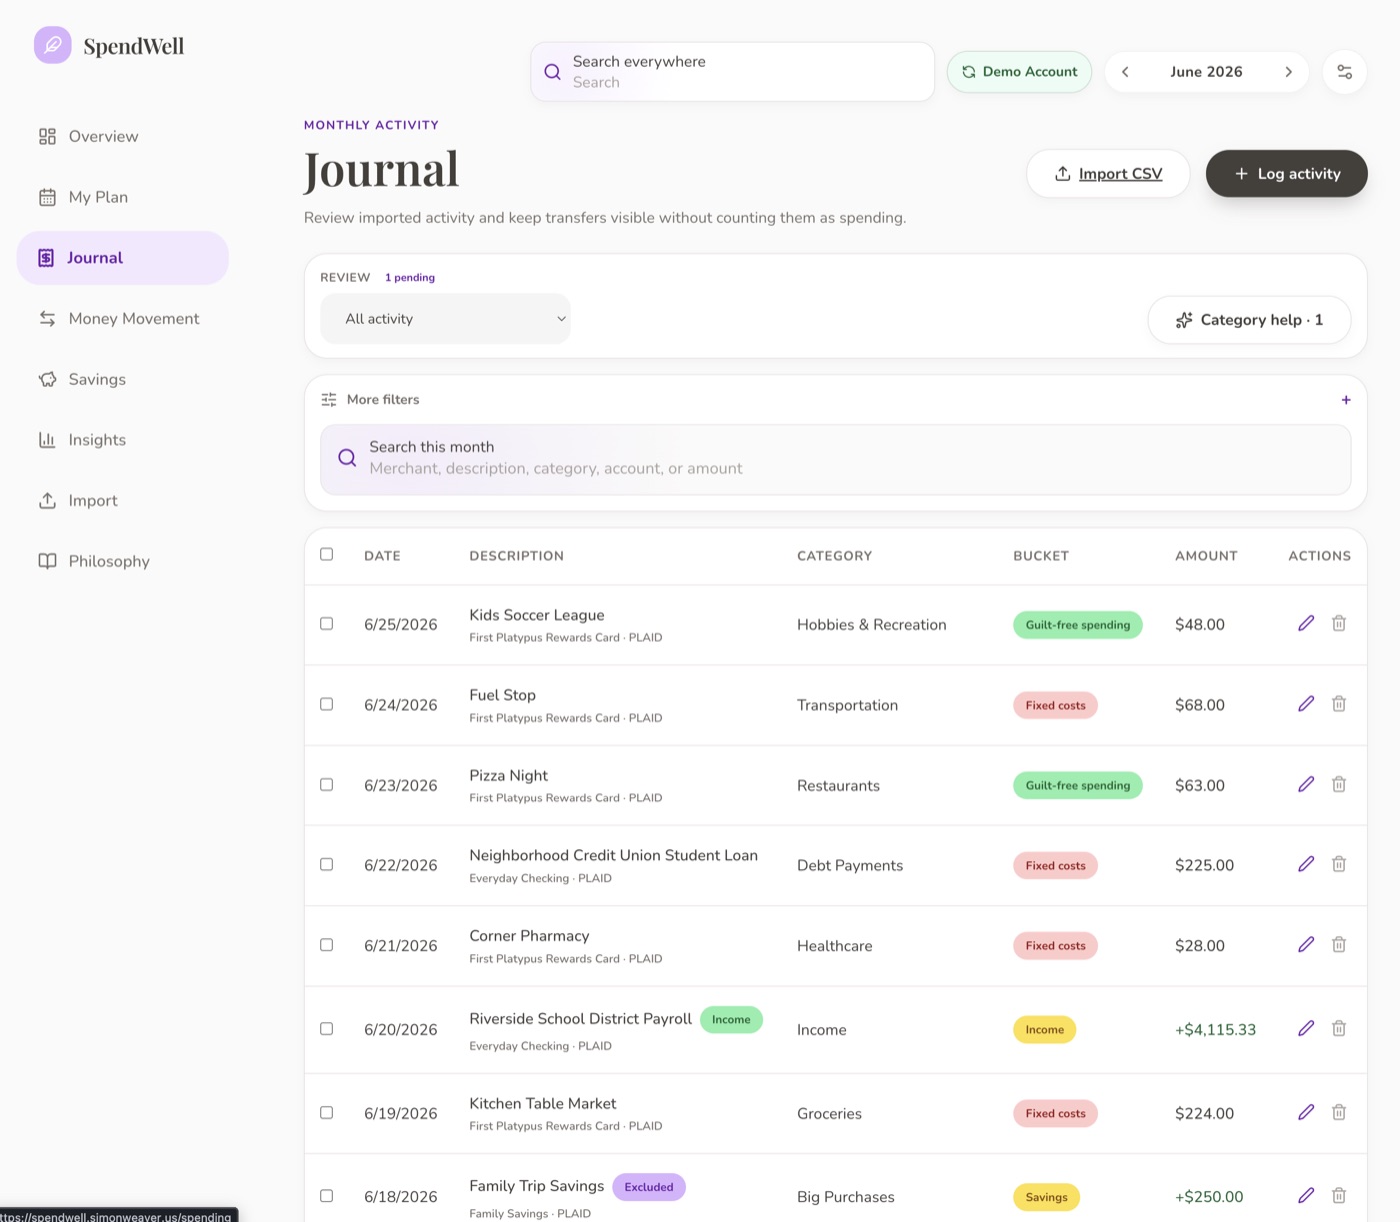Viewport: 1400px width, 1222px height.
Task: Delete the Student Loan payment row
Action: pyautogui.click(x=1339, y=864)
